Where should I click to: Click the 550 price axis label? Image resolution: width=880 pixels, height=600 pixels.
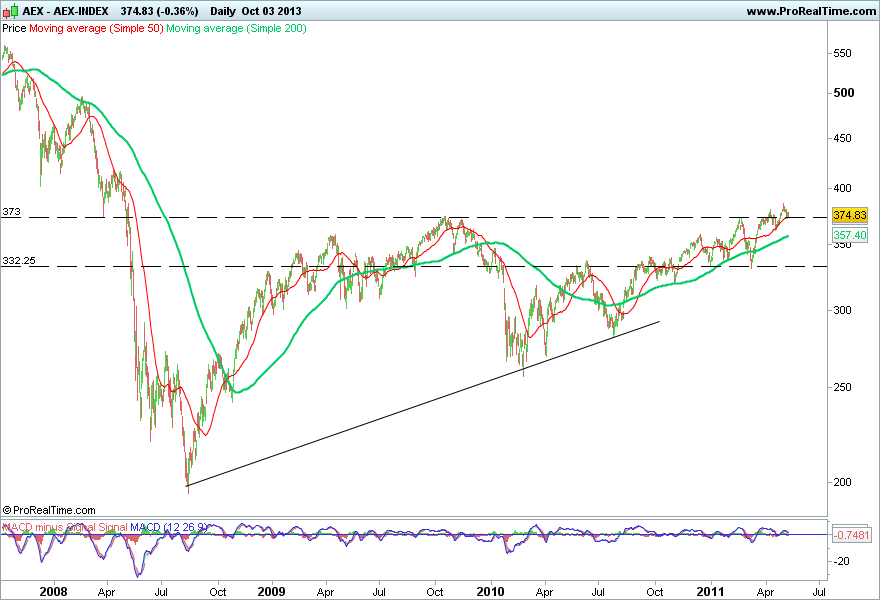[842, 53]
